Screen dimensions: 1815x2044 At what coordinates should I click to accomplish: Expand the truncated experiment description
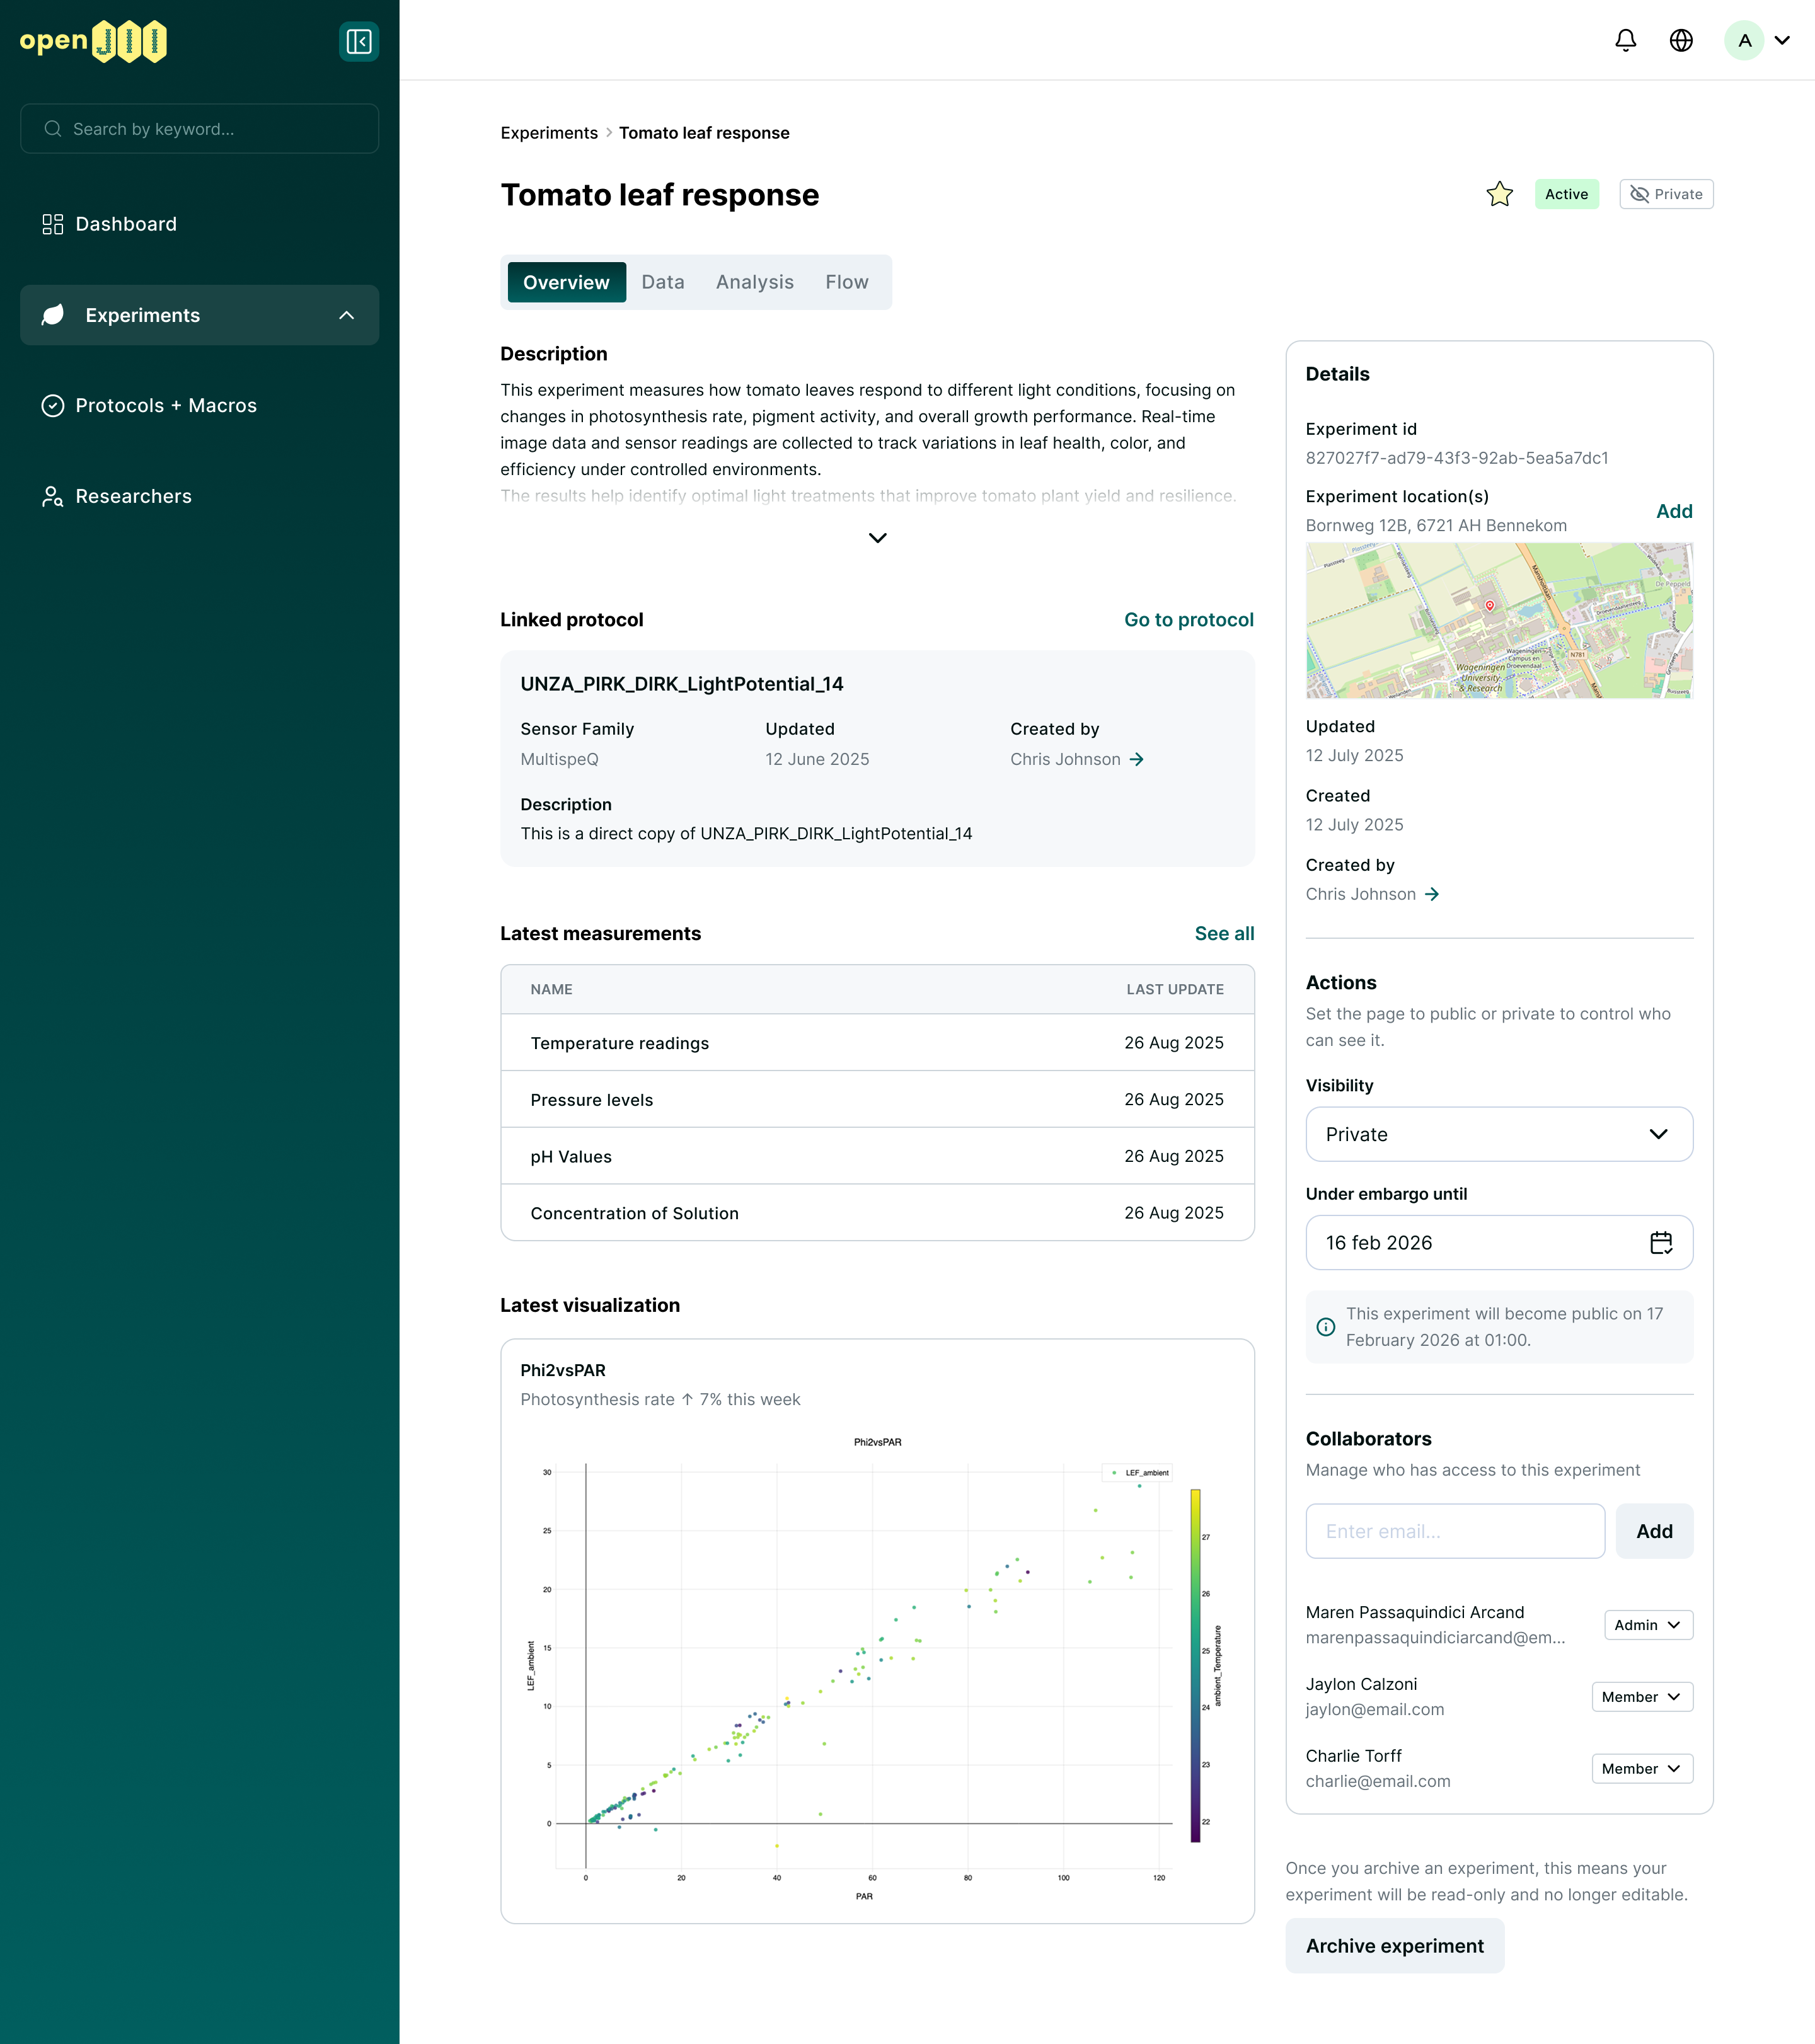pyautogui.click(x=877, y=538)
